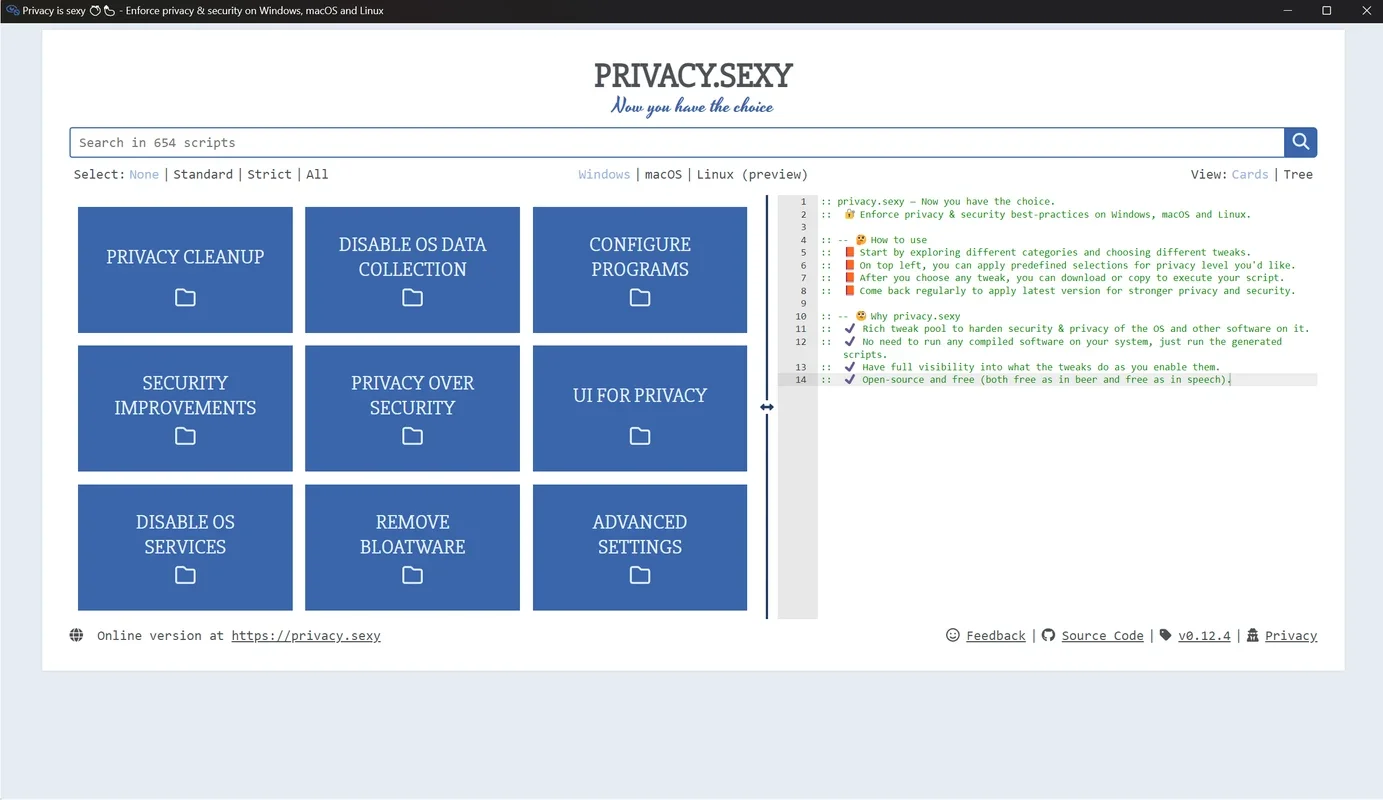Open the Security Improvements card
Image resolution: width=1383 pixels, height=800 pixels.
[x=185, y=408]
